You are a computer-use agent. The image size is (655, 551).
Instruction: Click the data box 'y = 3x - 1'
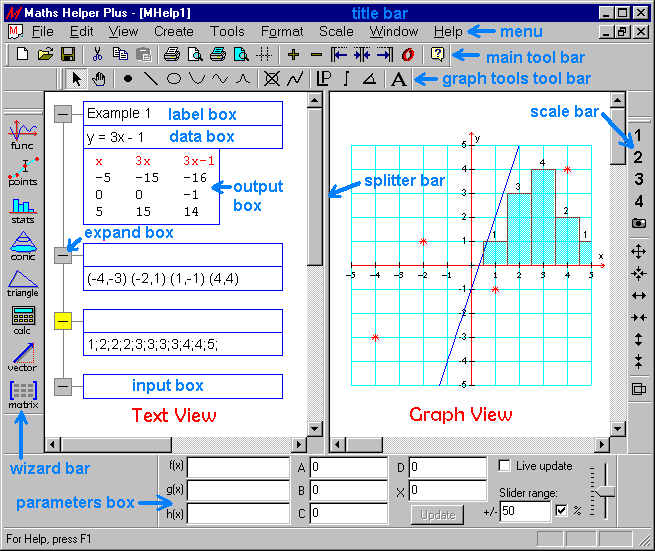[183, 137]
